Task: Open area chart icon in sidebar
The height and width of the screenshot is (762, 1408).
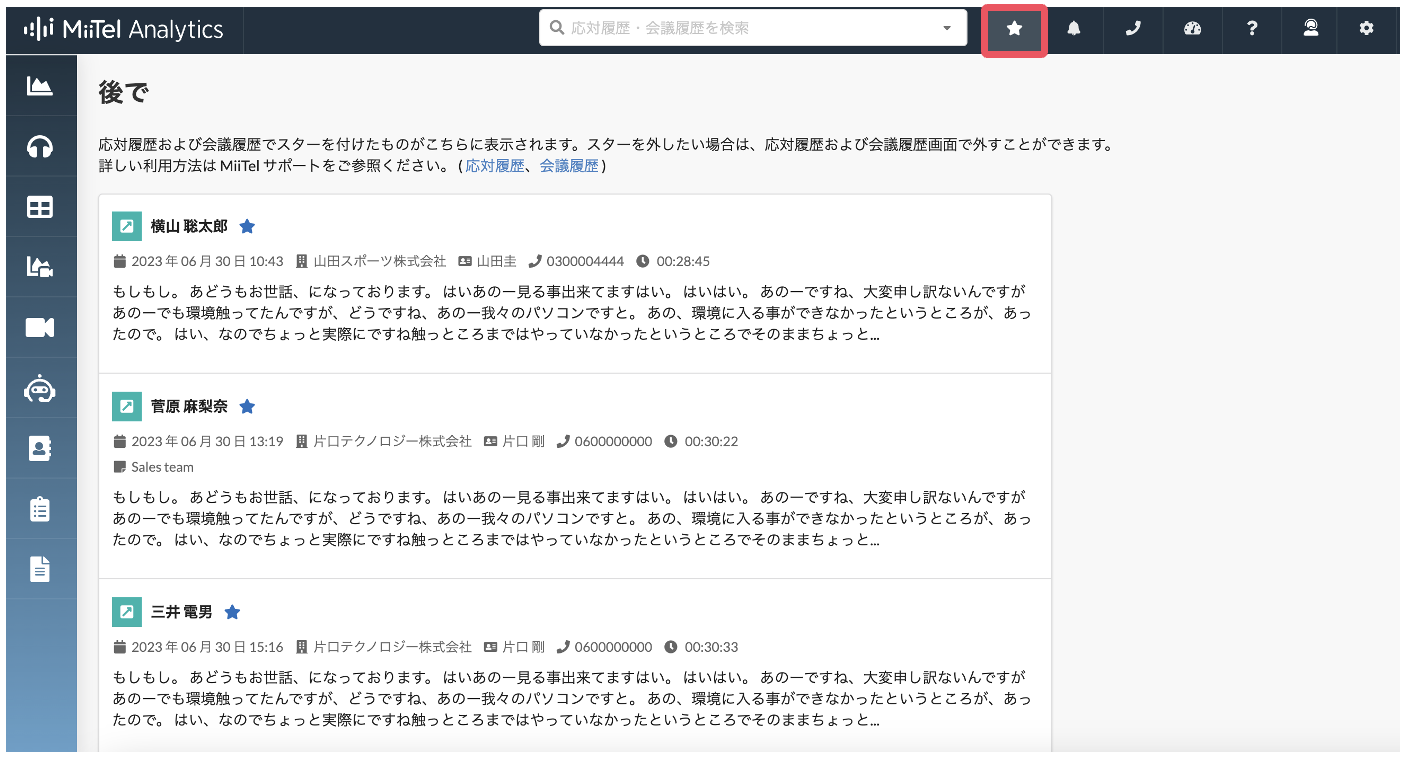Action: 40,86
